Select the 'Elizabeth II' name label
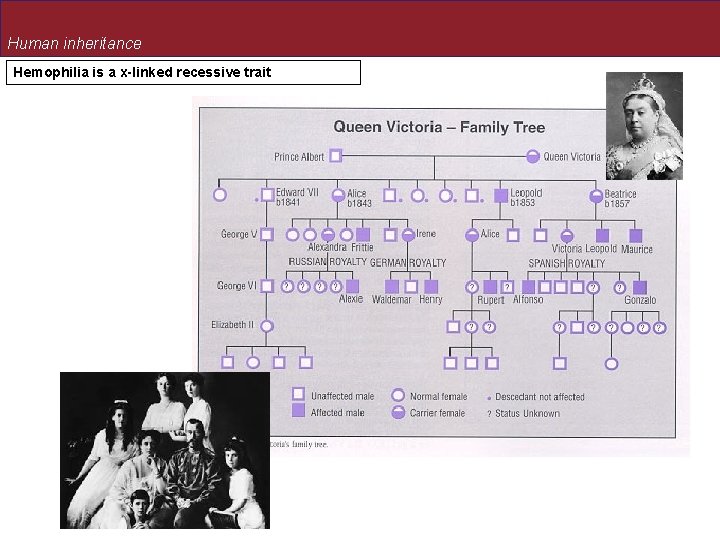Screen dimensions: 720x540 (x=232, y=325)
